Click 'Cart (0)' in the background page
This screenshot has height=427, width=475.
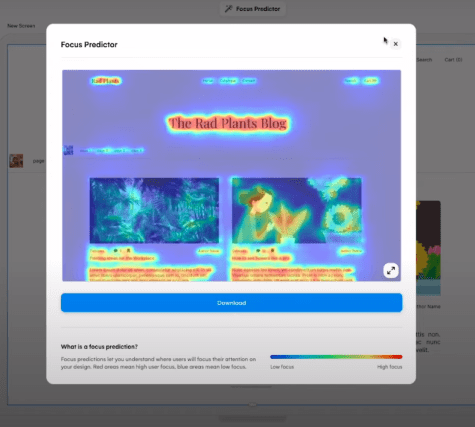coord(453,60)
